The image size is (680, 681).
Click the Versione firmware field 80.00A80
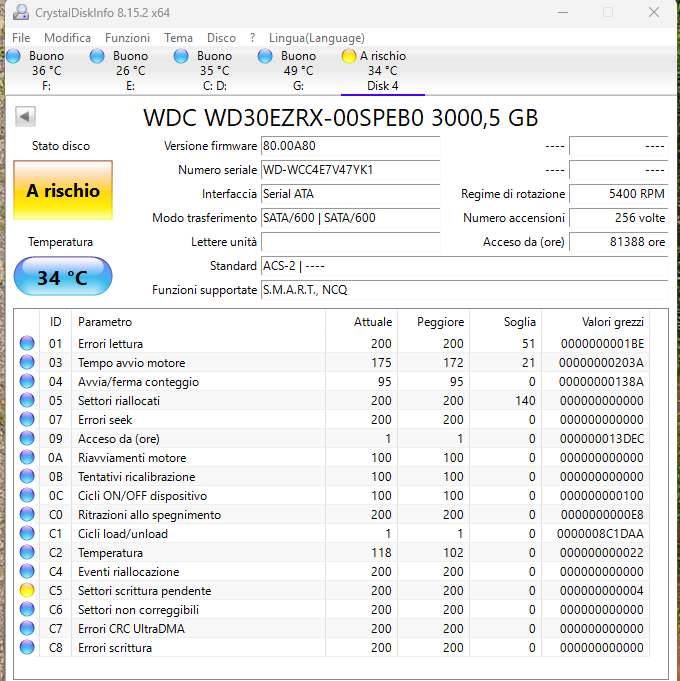(350, 146)
